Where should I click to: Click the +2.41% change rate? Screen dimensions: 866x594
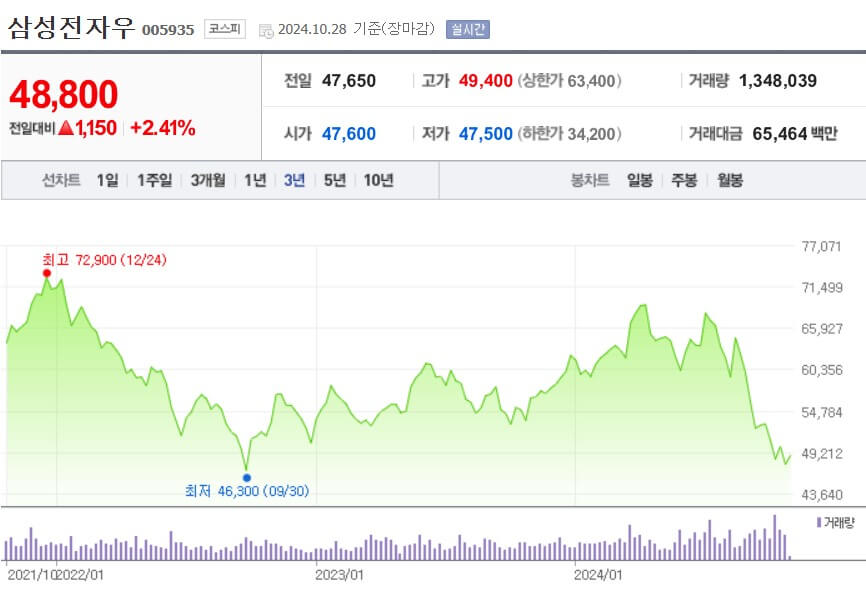pos(162,128)
